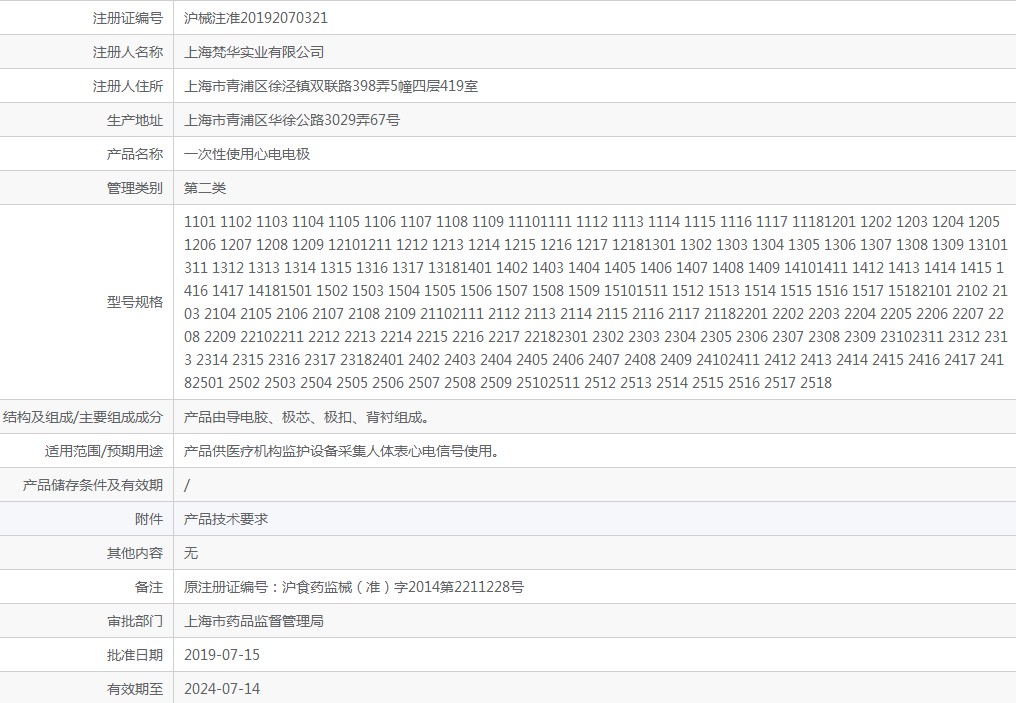The image size is (1016, 703).
Task: Select the 产品名称 label
Action: coord(135,154)
